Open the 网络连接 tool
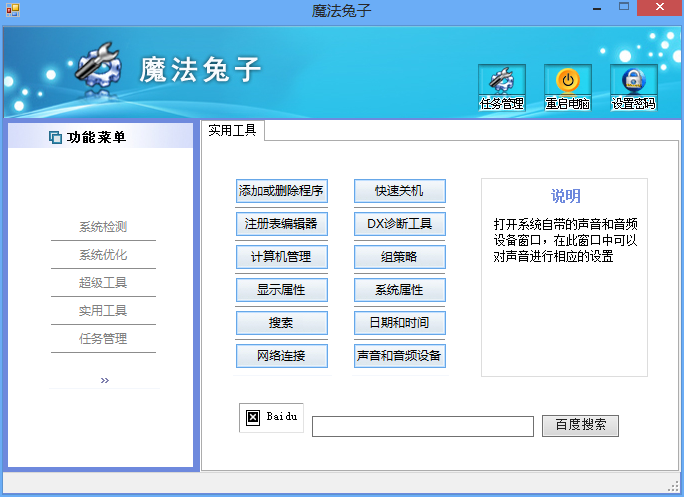This screenshot has height=497, width=684. coord(281,356)
